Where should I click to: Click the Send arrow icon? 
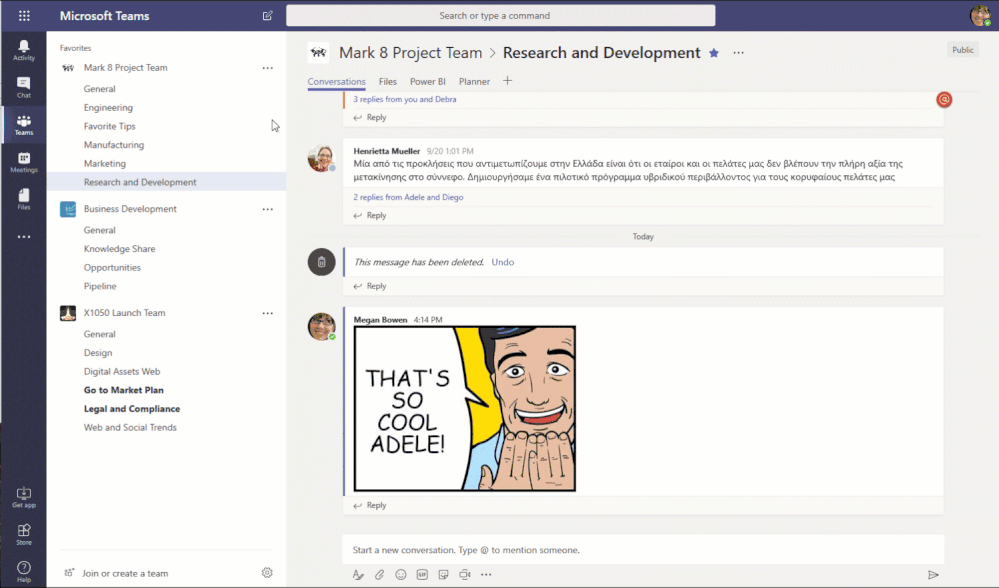point(933,575)
